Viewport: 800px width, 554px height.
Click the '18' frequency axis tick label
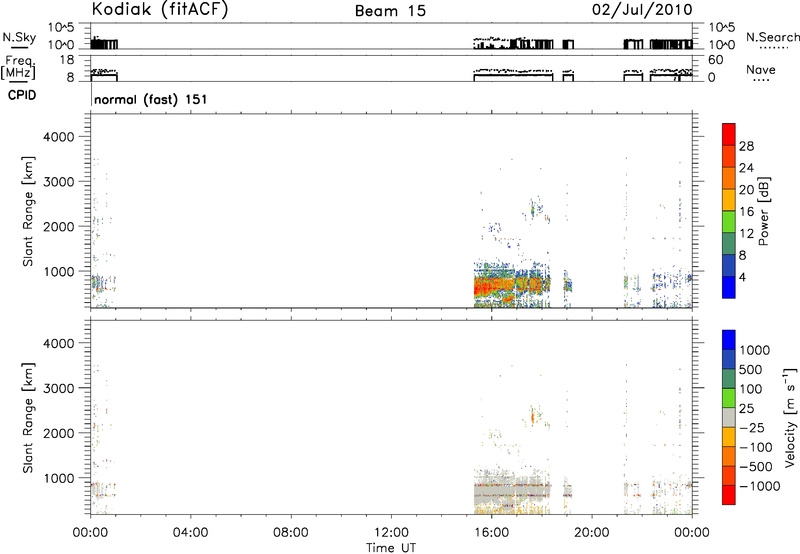(x=67, y=60)
